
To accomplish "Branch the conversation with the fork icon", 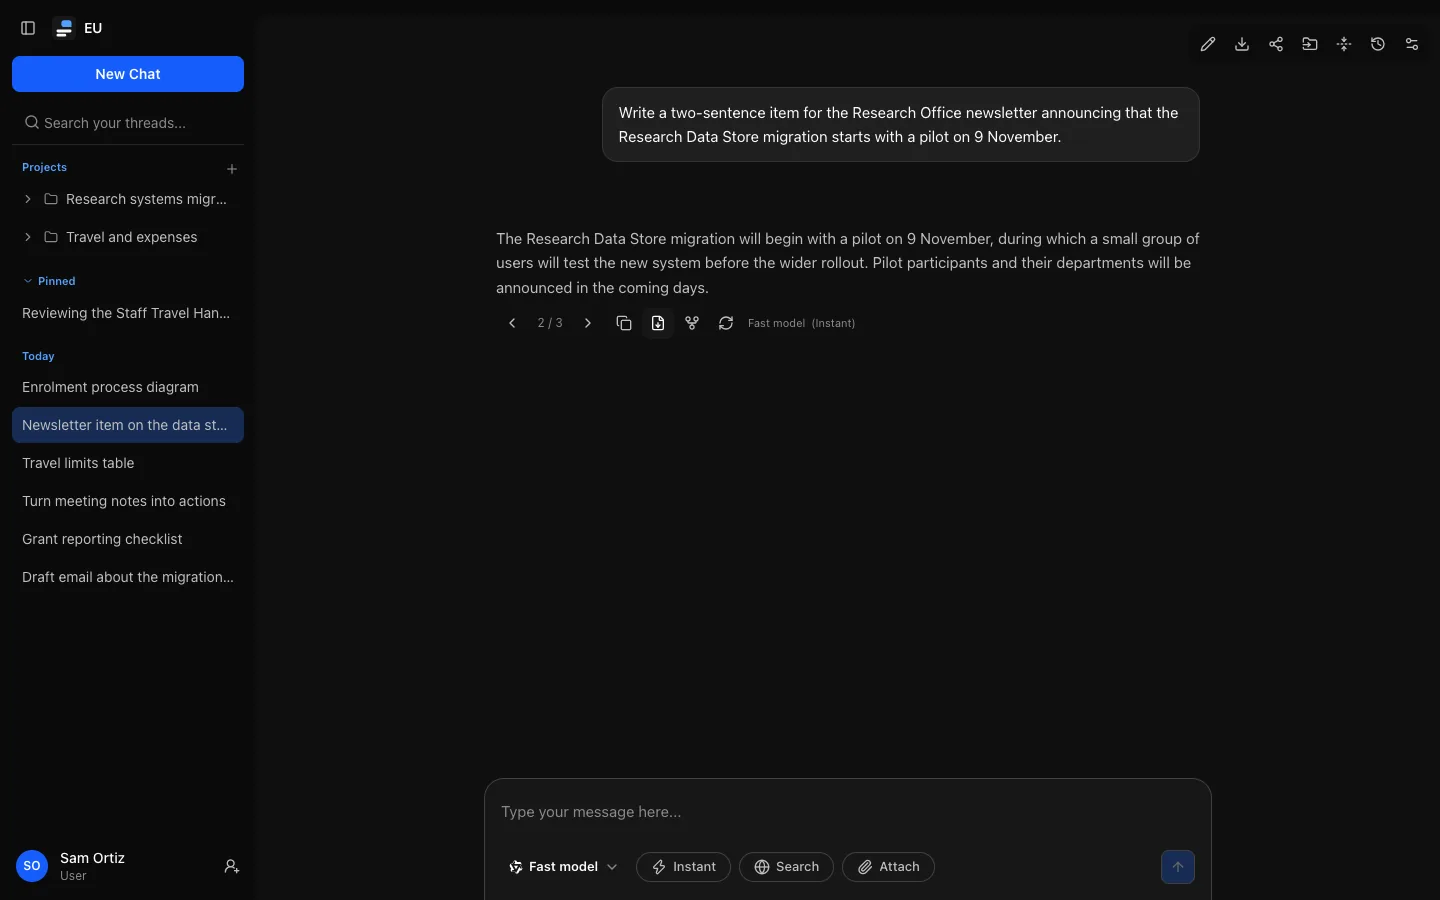I will 692,323.
